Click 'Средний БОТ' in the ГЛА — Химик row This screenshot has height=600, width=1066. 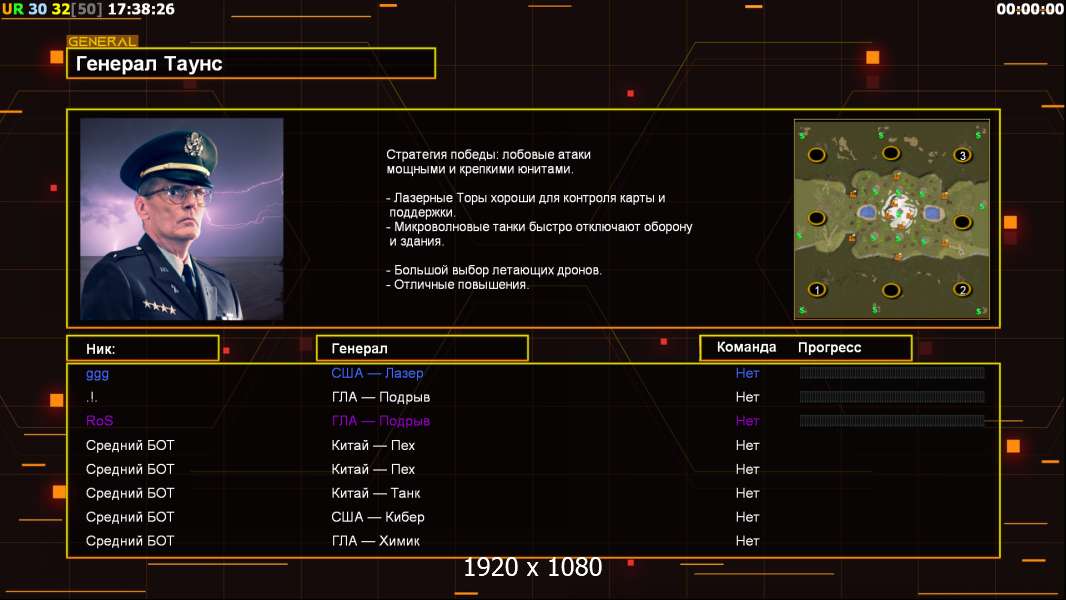click(130, 541)
